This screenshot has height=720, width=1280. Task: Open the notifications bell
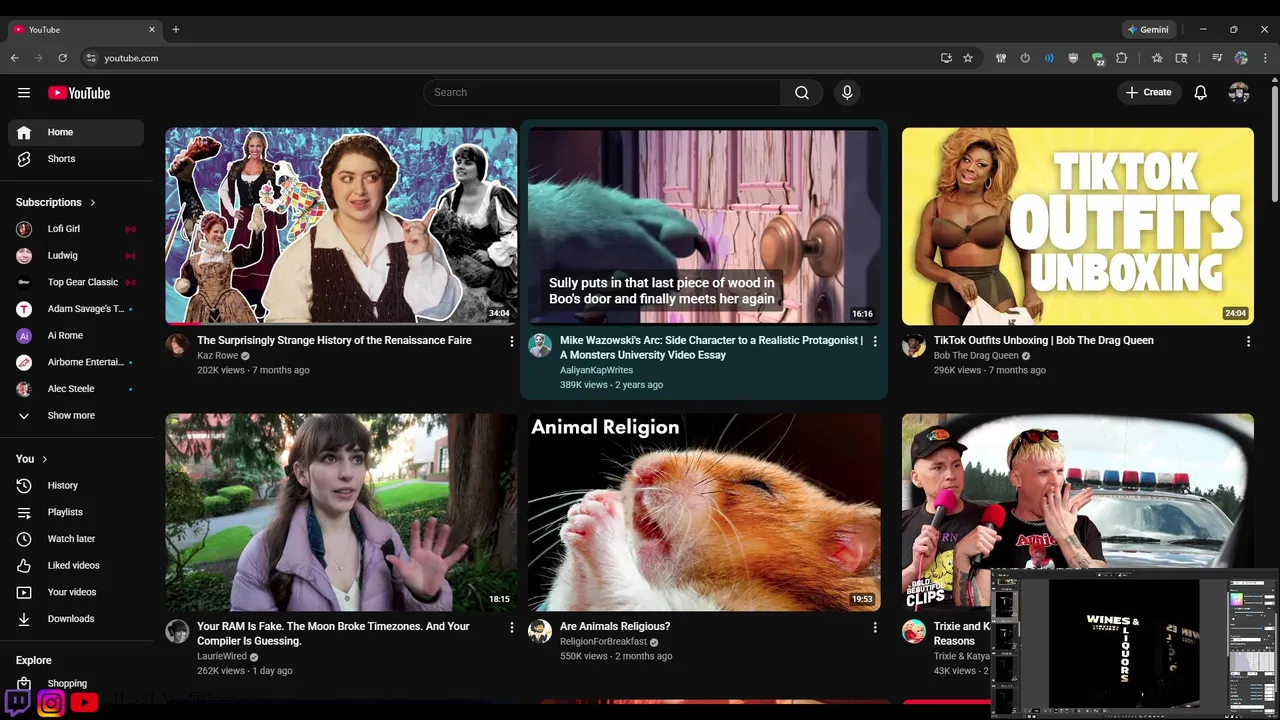coord(1201,93)
